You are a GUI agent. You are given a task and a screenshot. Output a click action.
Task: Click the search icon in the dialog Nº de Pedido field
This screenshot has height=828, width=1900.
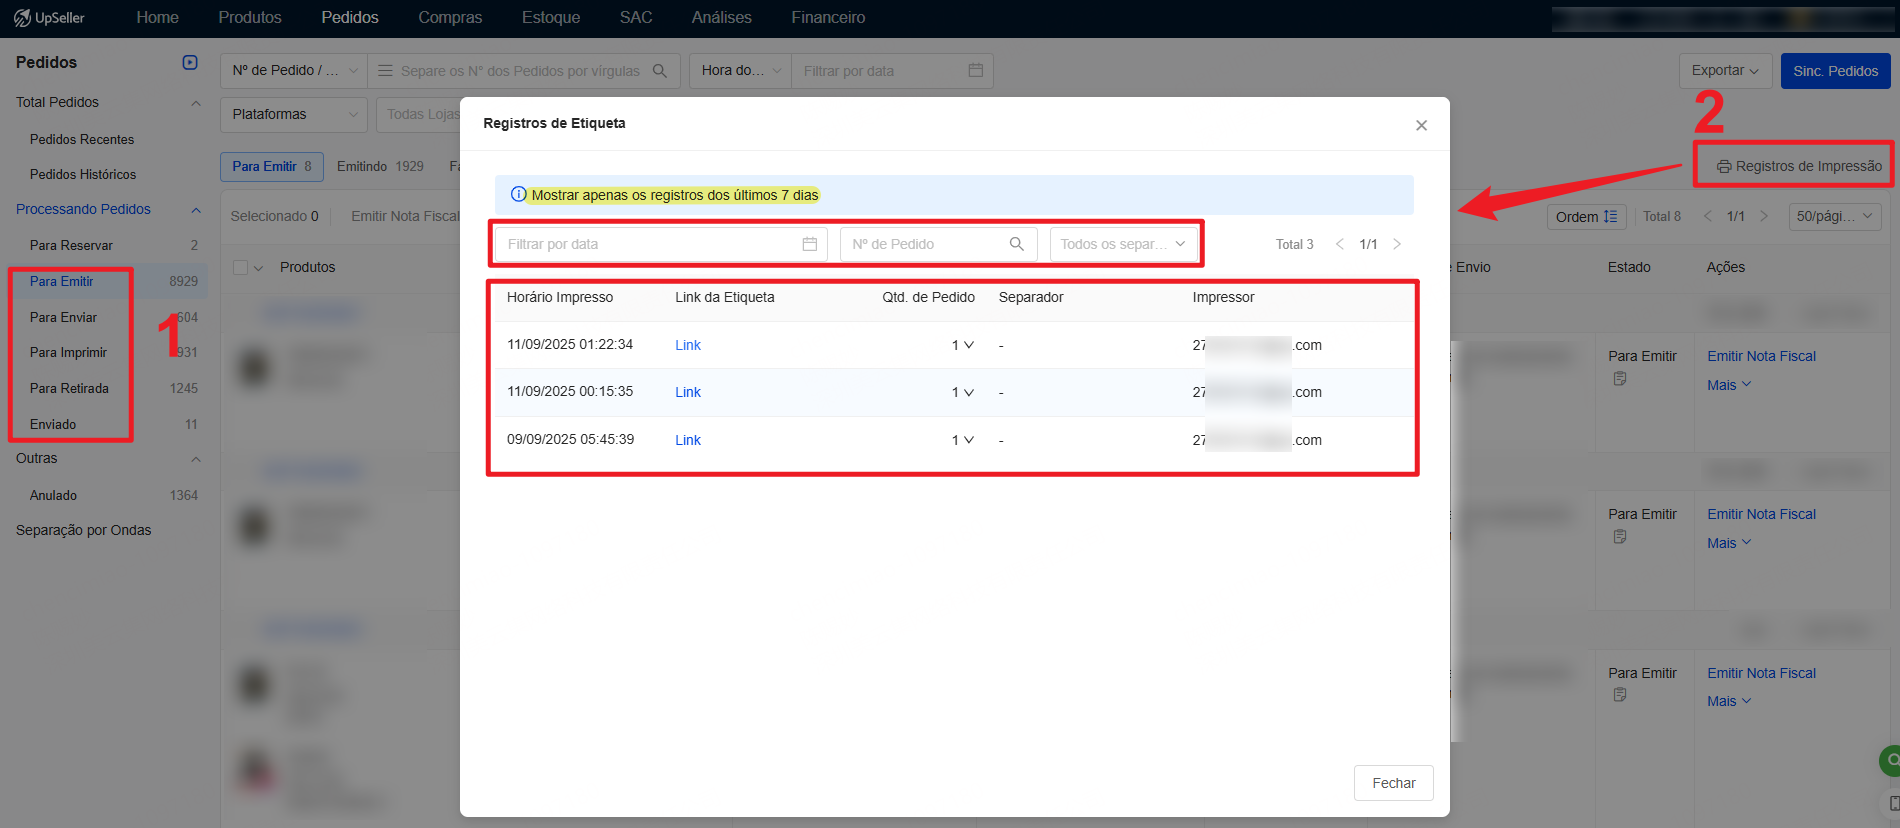click(1017, 244)
